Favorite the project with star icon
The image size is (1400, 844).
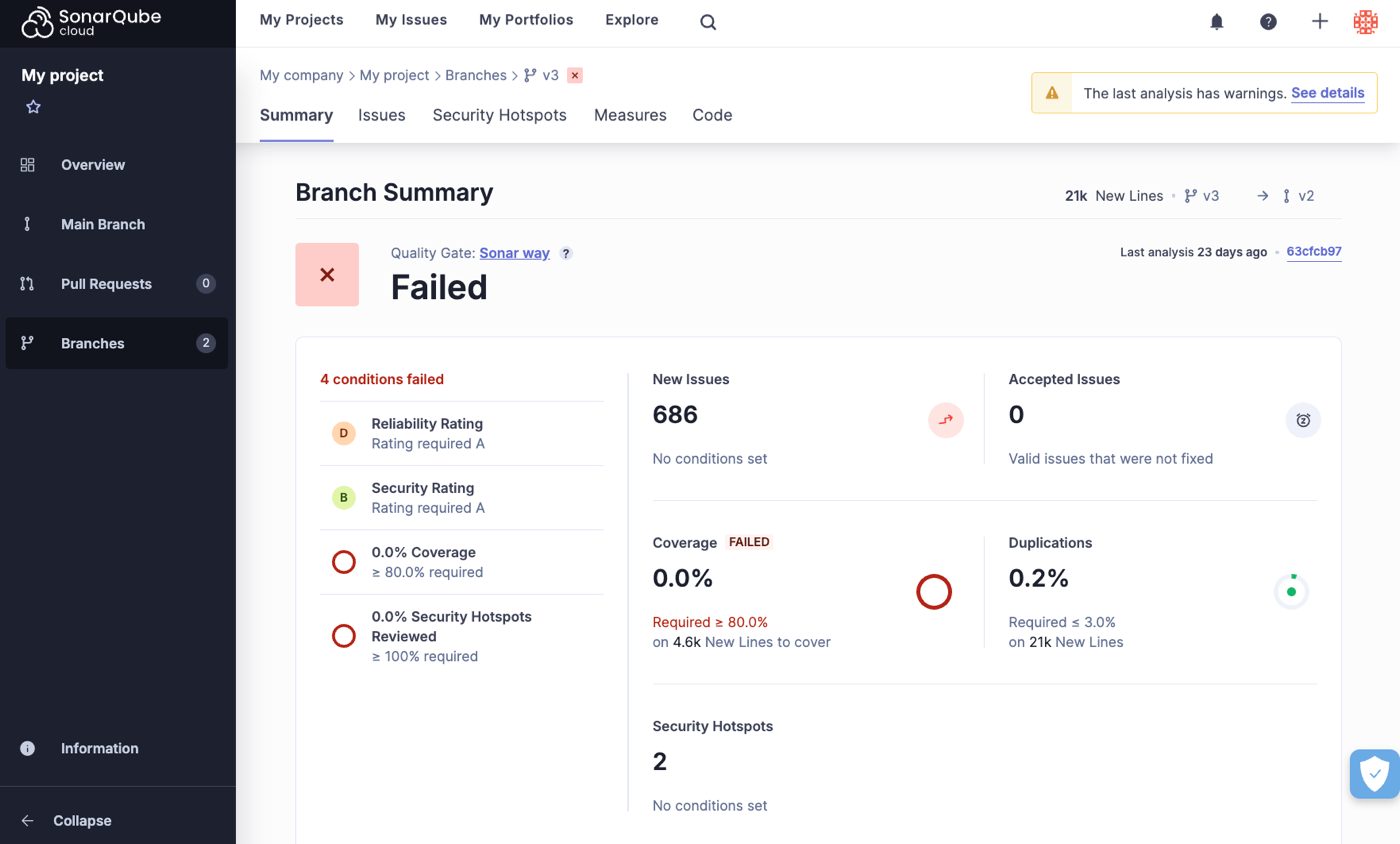33,107
